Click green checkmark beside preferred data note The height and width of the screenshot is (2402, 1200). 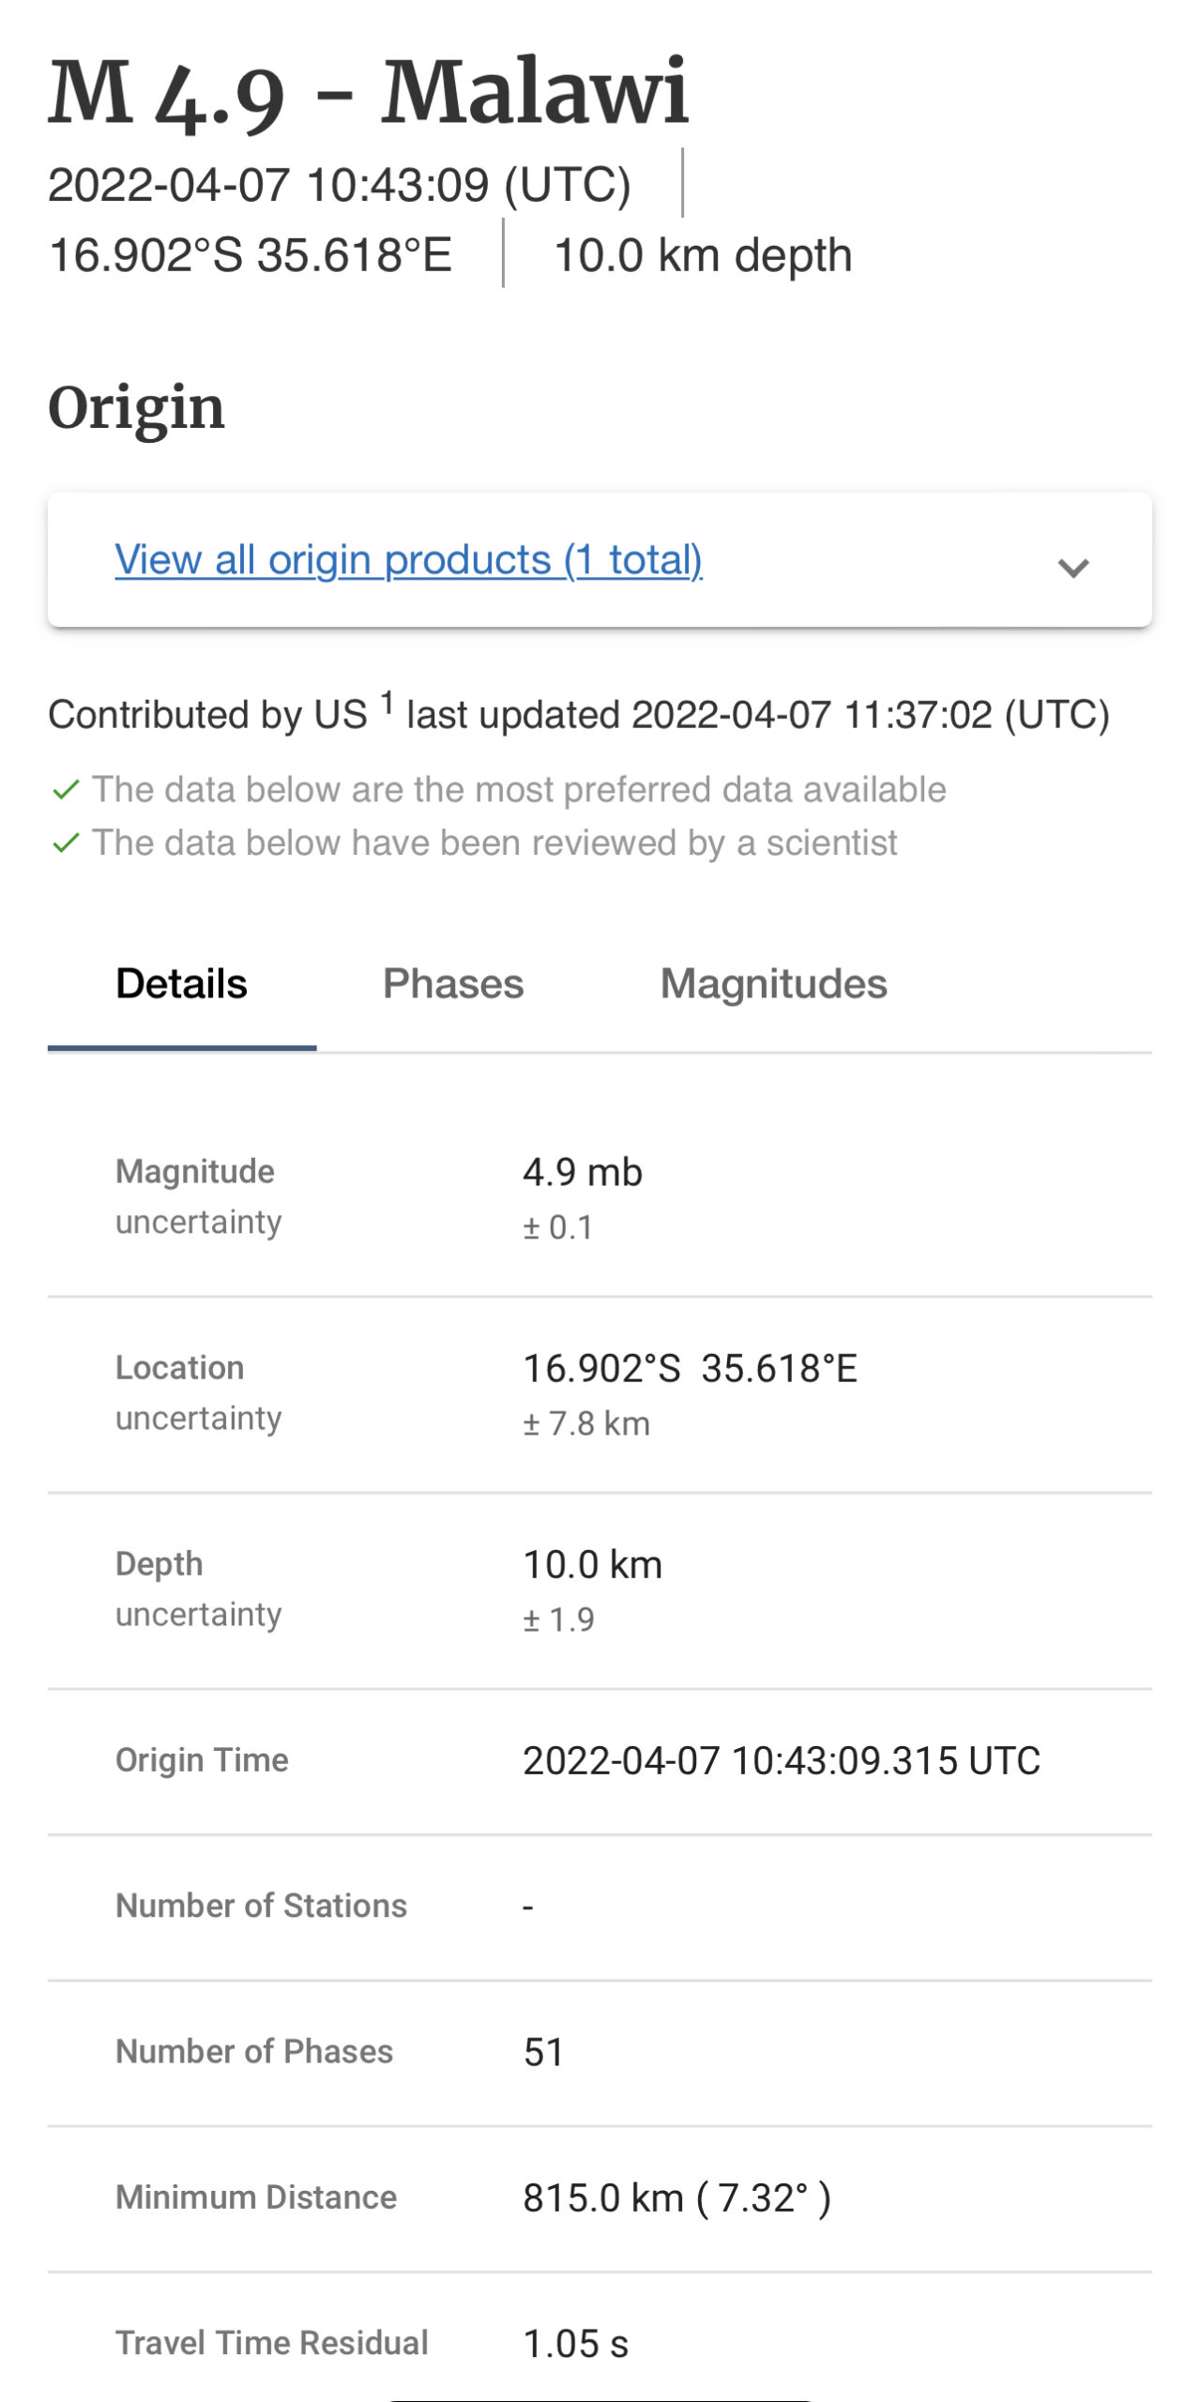point(65,790)
